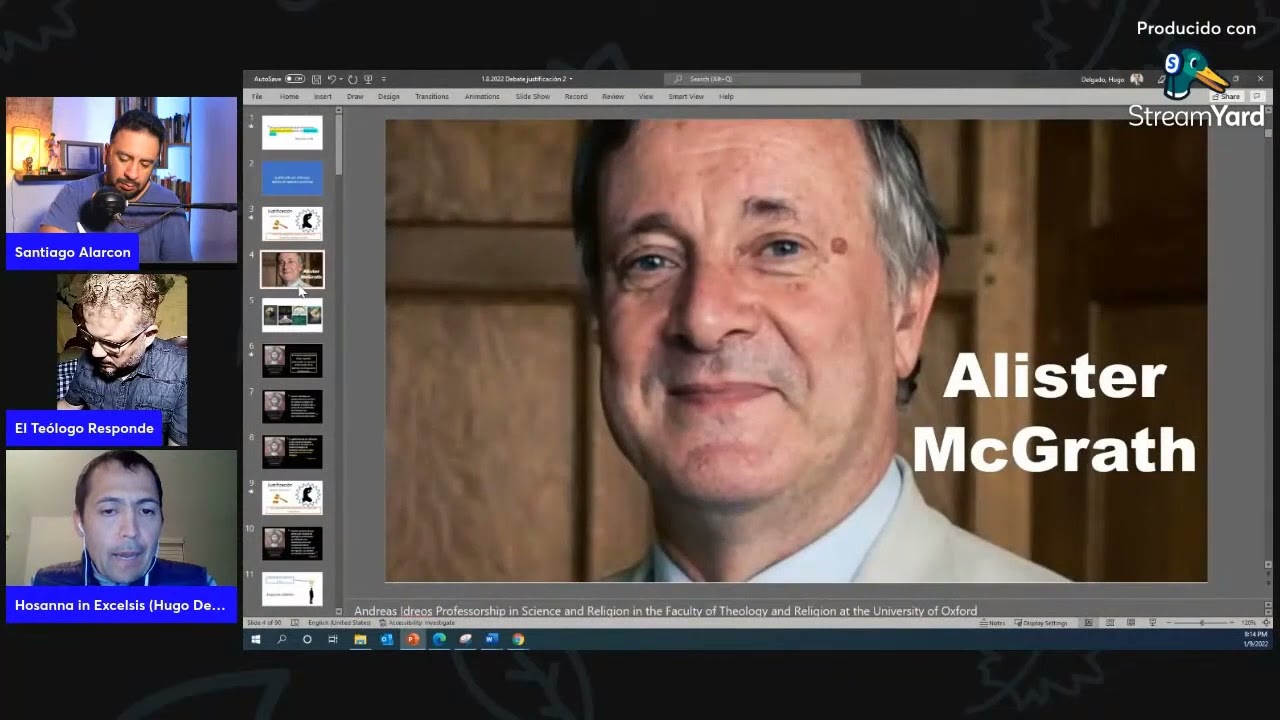Click the Share button
Viewport: 1280px width, 720px height.
coord(1226,96)
